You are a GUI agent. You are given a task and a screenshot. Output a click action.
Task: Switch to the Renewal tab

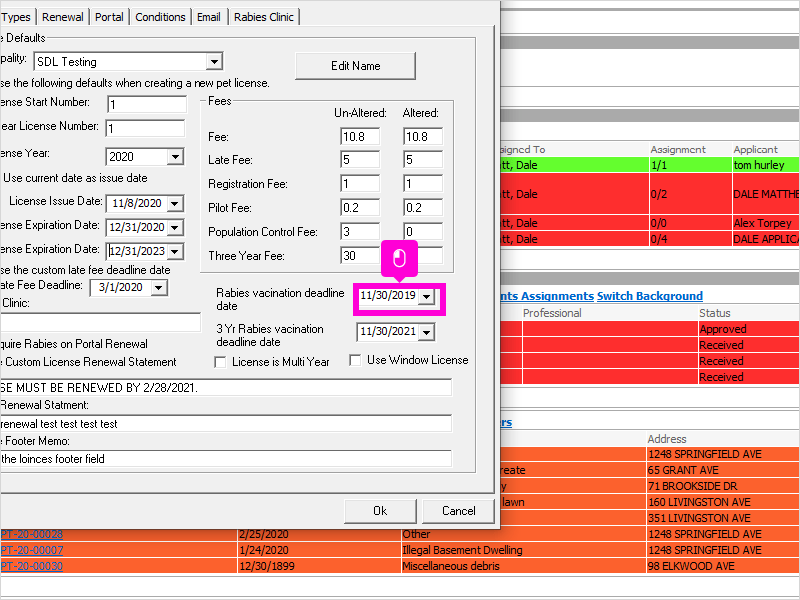point(62,17)
